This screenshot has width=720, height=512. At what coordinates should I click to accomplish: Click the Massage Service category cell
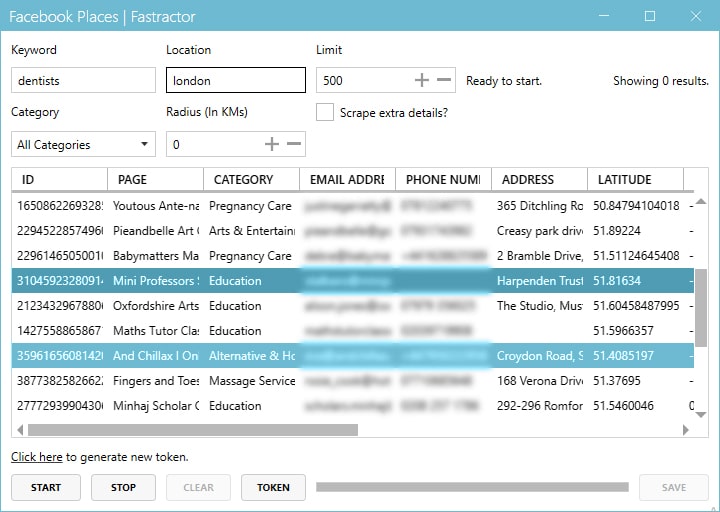252,381
